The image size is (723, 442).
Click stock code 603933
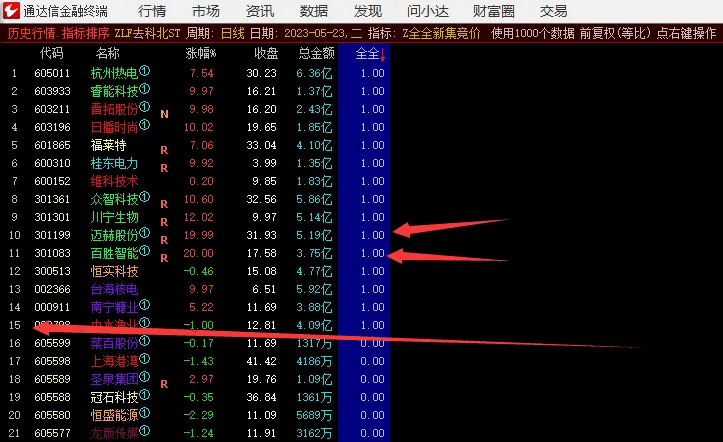tap(52, 91)
